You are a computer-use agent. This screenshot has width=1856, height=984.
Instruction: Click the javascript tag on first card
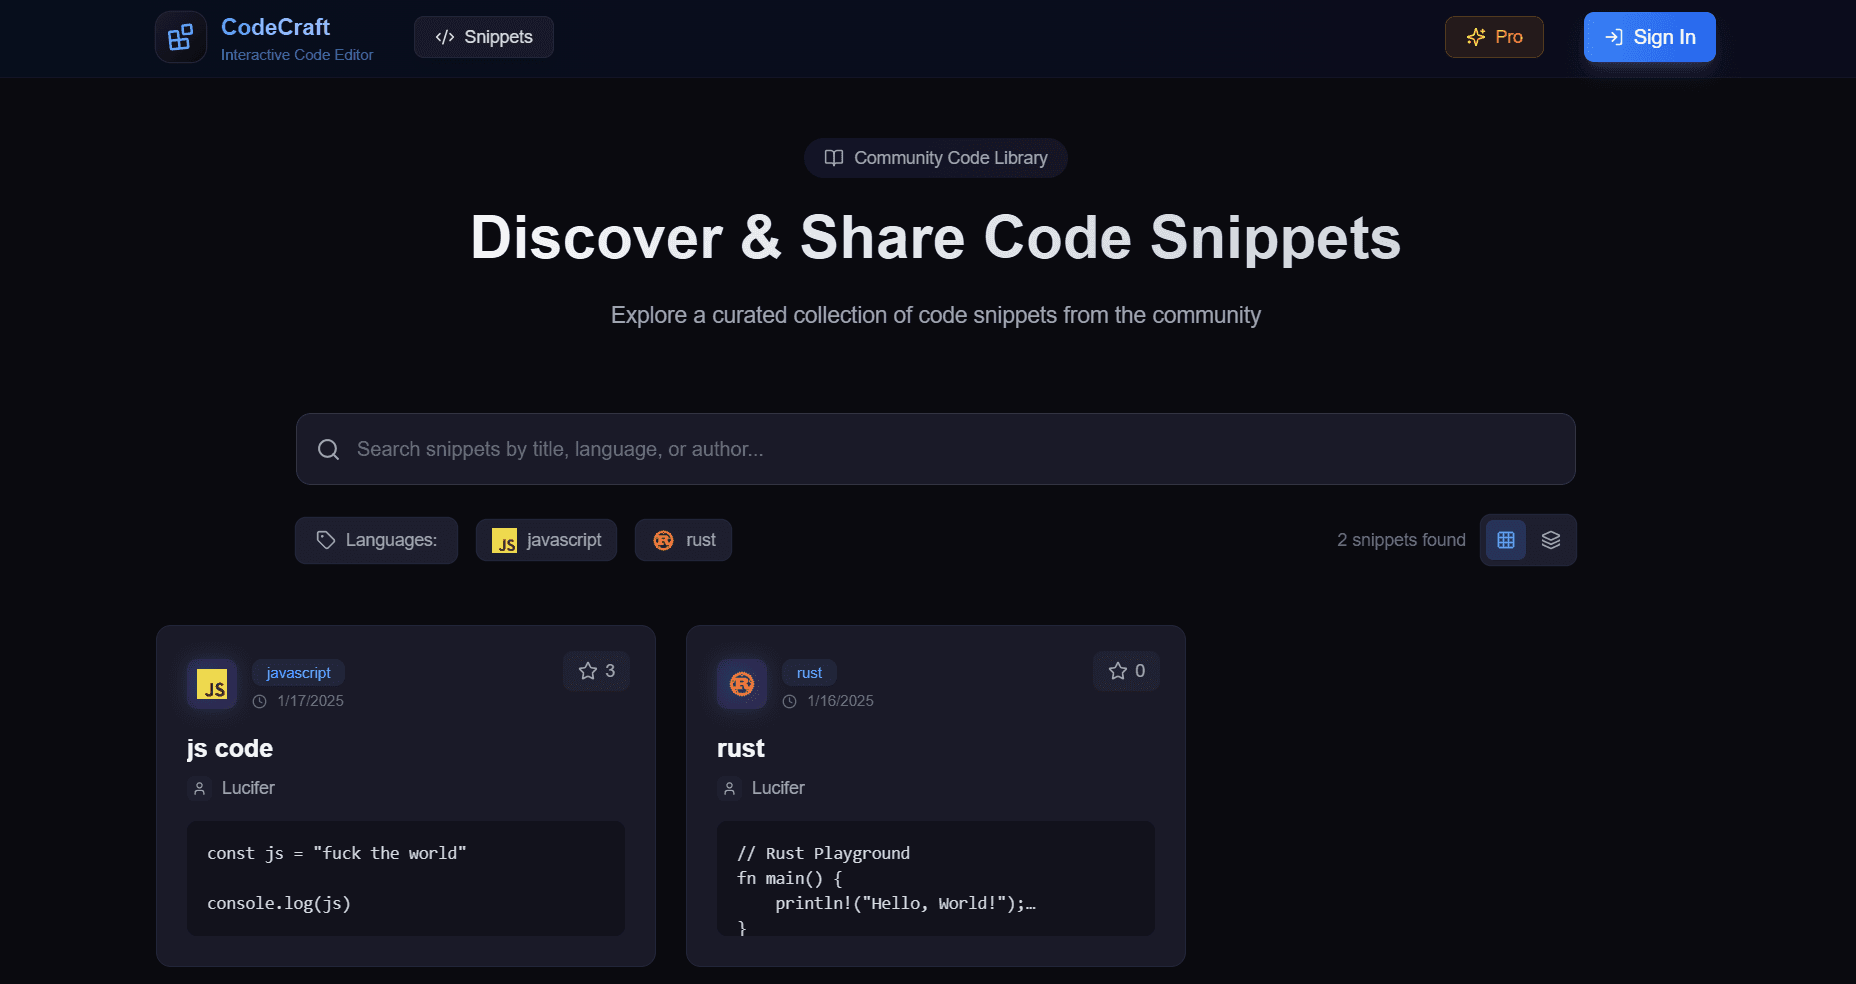298,673
